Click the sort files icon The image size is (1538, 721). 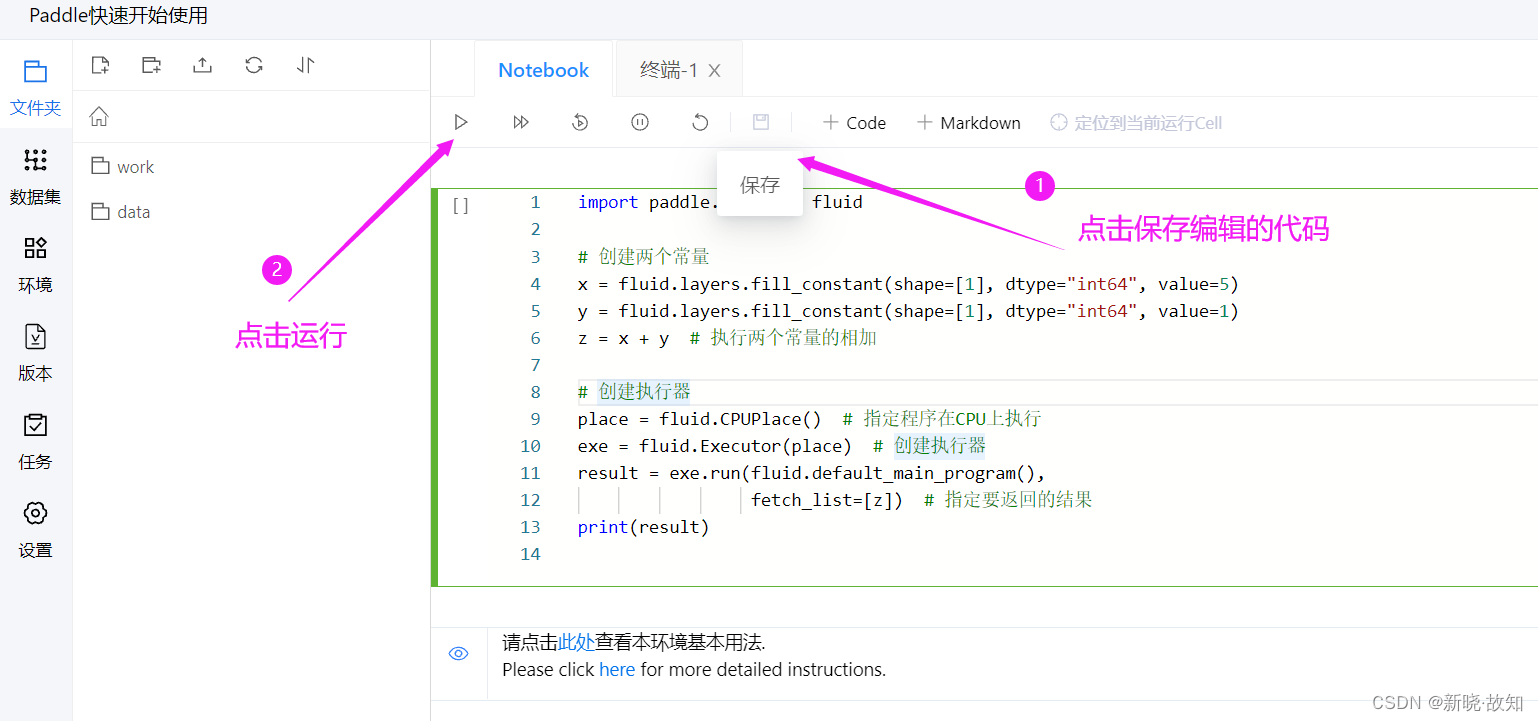(x=306, y=65)
